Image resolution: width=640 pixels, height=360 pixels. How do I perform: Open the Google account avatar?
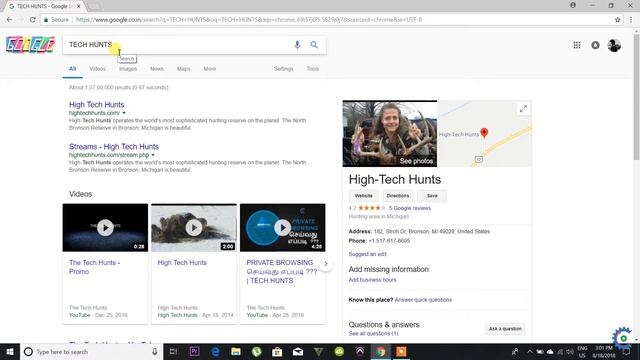614,45
